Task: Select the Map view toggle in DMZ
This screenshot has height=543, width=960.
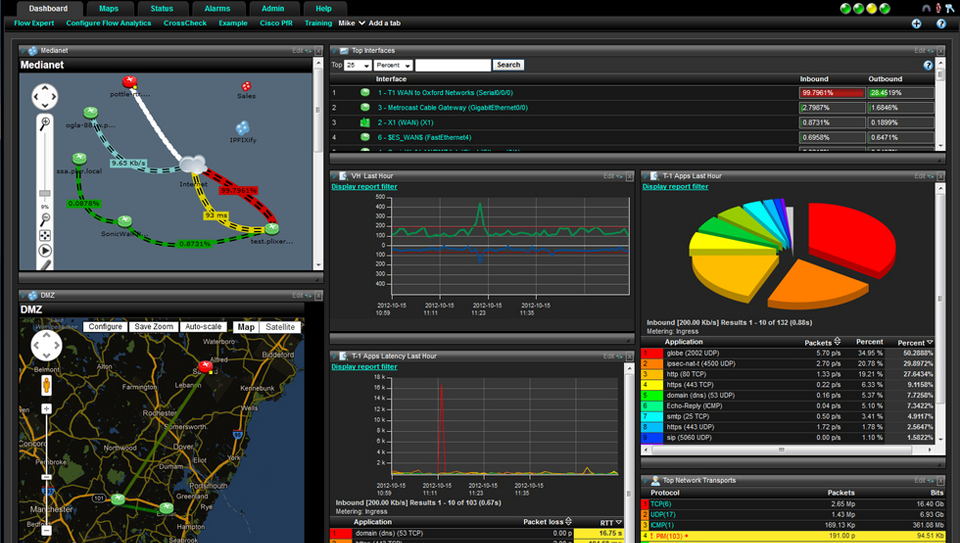Action: coord(246,327)
